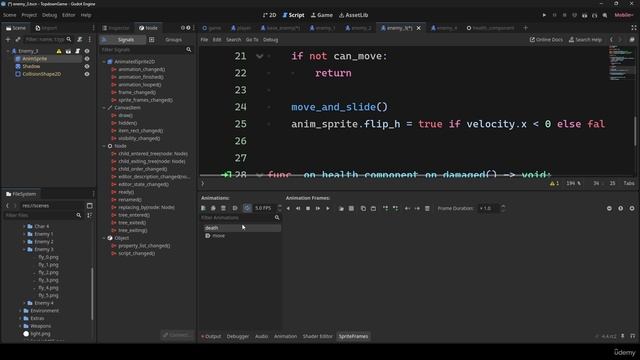
Task: Select fly_0.png in the FileSystem
Action: 48,257
